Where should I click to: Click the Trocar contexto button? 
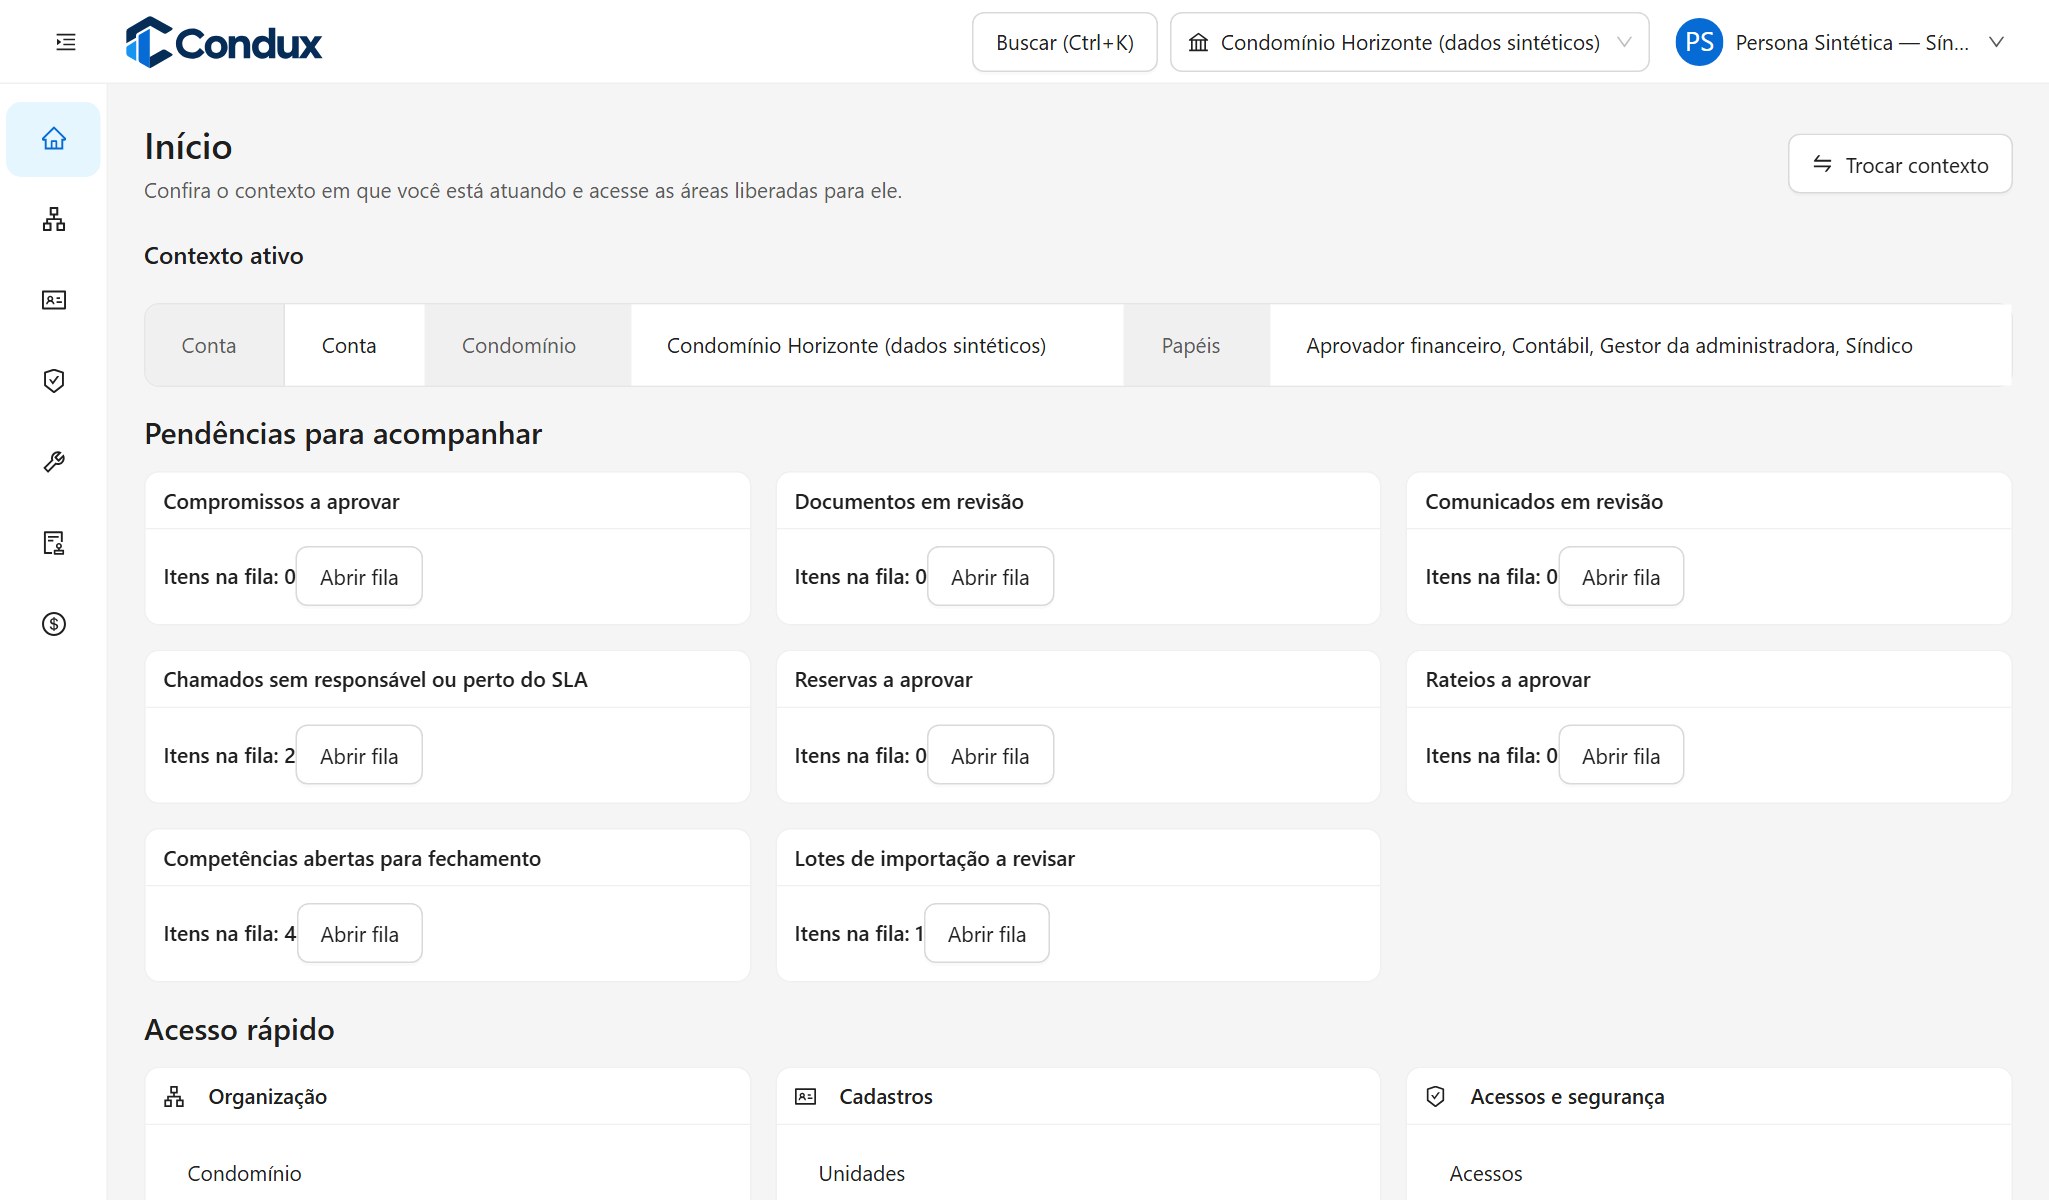(x=1899, y=164)
